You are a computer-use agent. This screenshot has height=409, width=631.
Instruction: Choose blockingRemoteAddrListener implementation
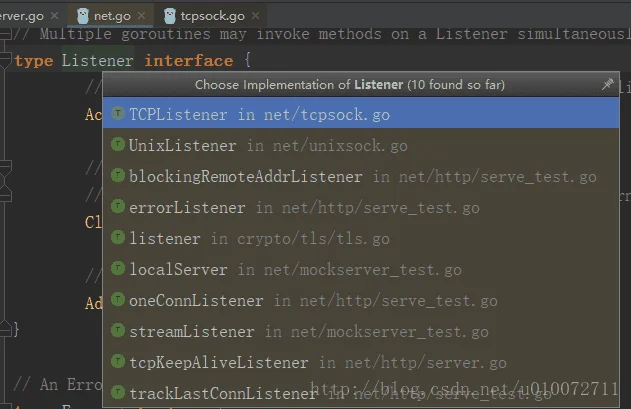pos(361,176)
